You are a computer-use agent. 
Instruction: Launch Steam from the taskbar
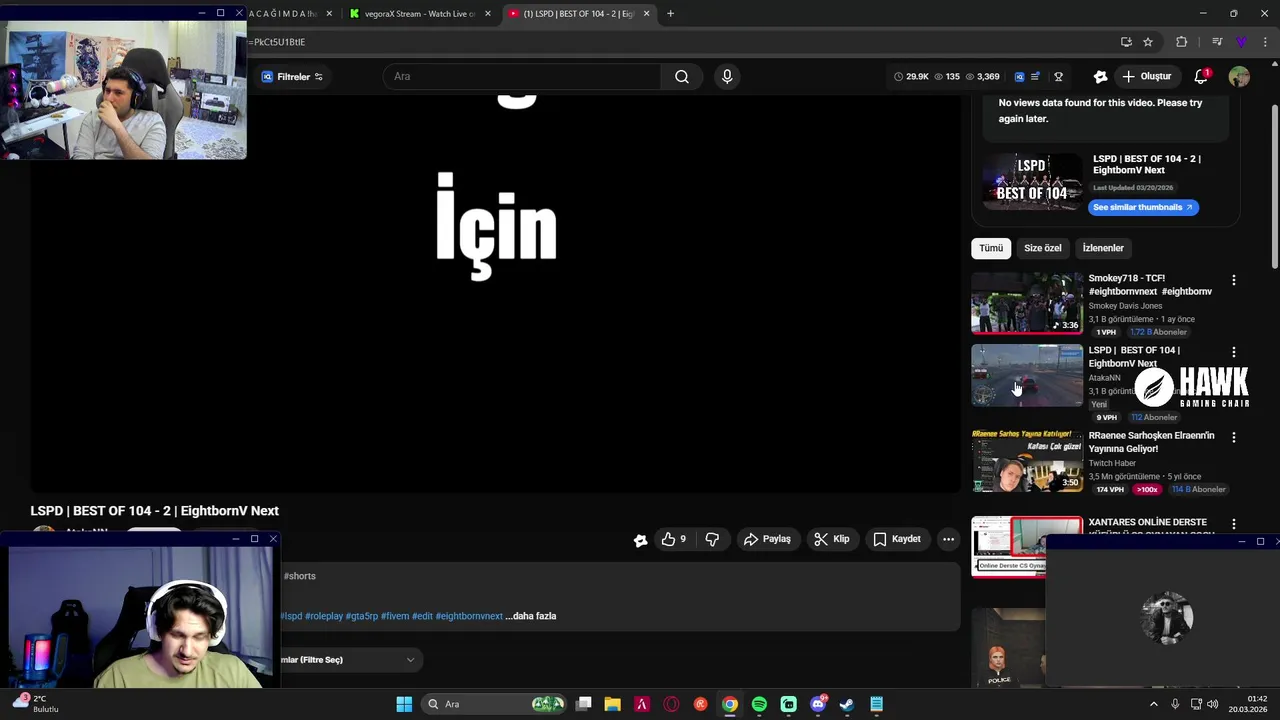point(847,704)
